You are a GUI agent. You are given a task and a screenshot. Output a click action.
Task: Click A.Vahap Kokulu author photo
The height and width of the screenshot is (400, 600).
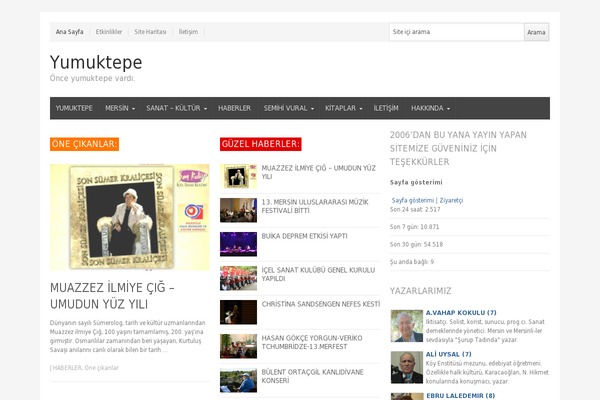coord(407,326)
